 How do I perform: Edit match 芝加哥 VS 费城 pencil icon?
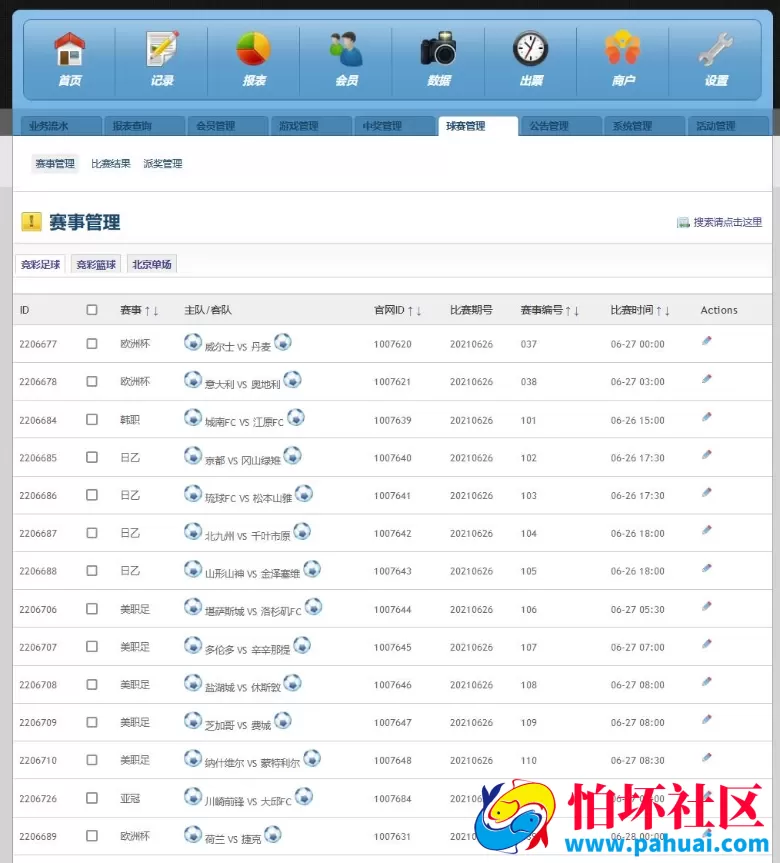tap(707, 719)
